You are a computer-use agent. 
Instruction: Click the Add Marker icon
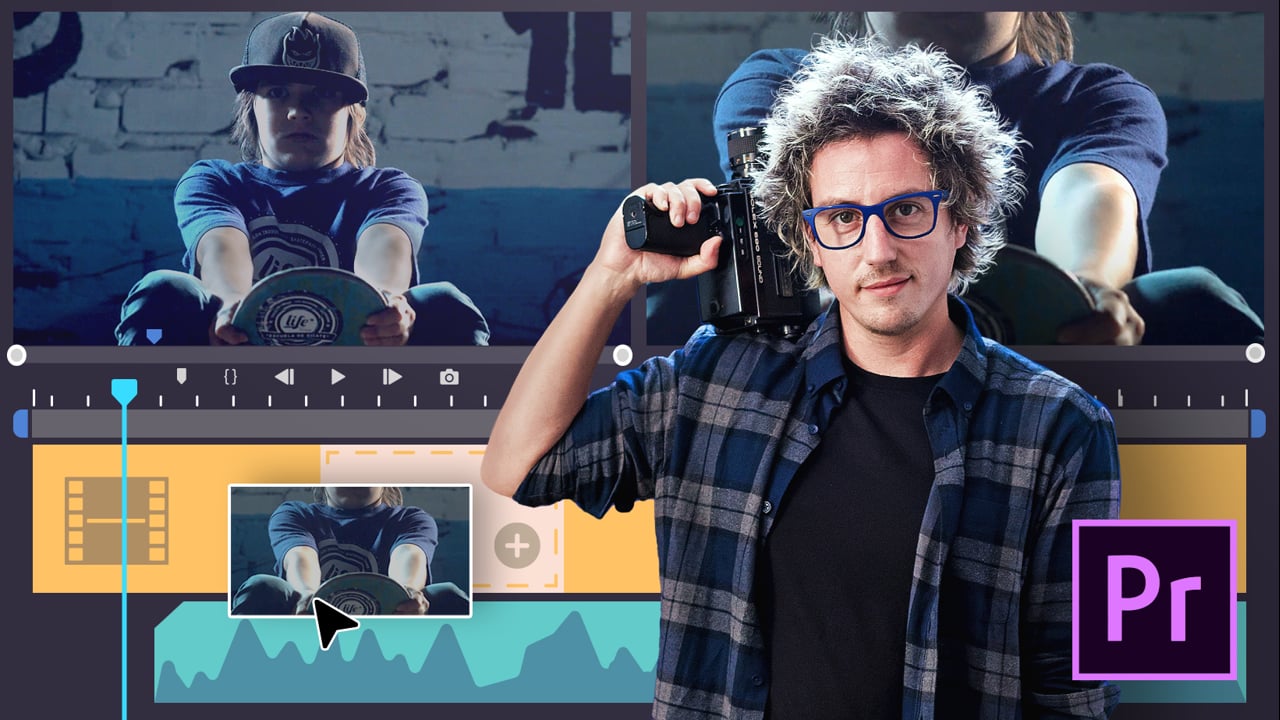(x=181, y=376)
